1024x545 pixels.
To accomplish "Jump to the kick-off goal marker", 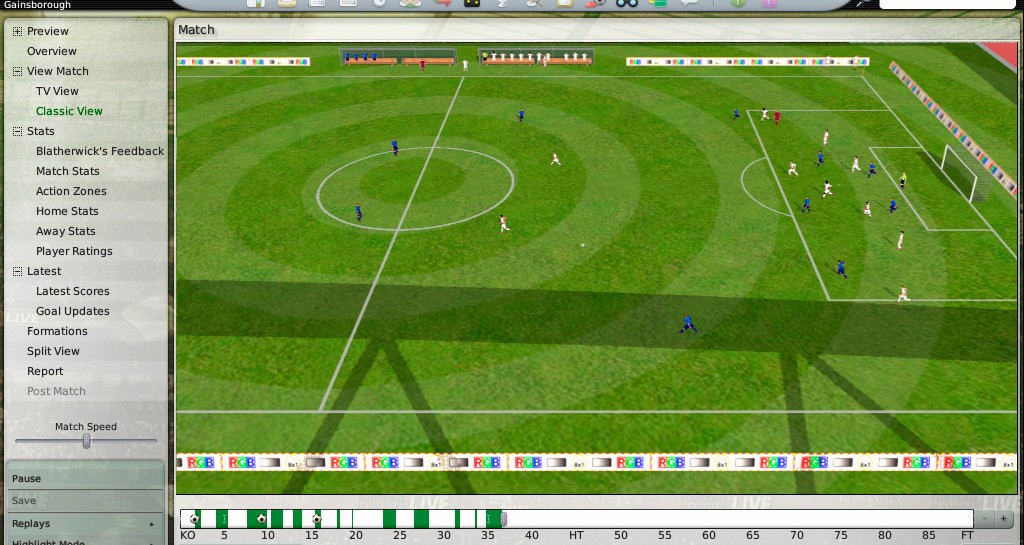I will (194, 520).
